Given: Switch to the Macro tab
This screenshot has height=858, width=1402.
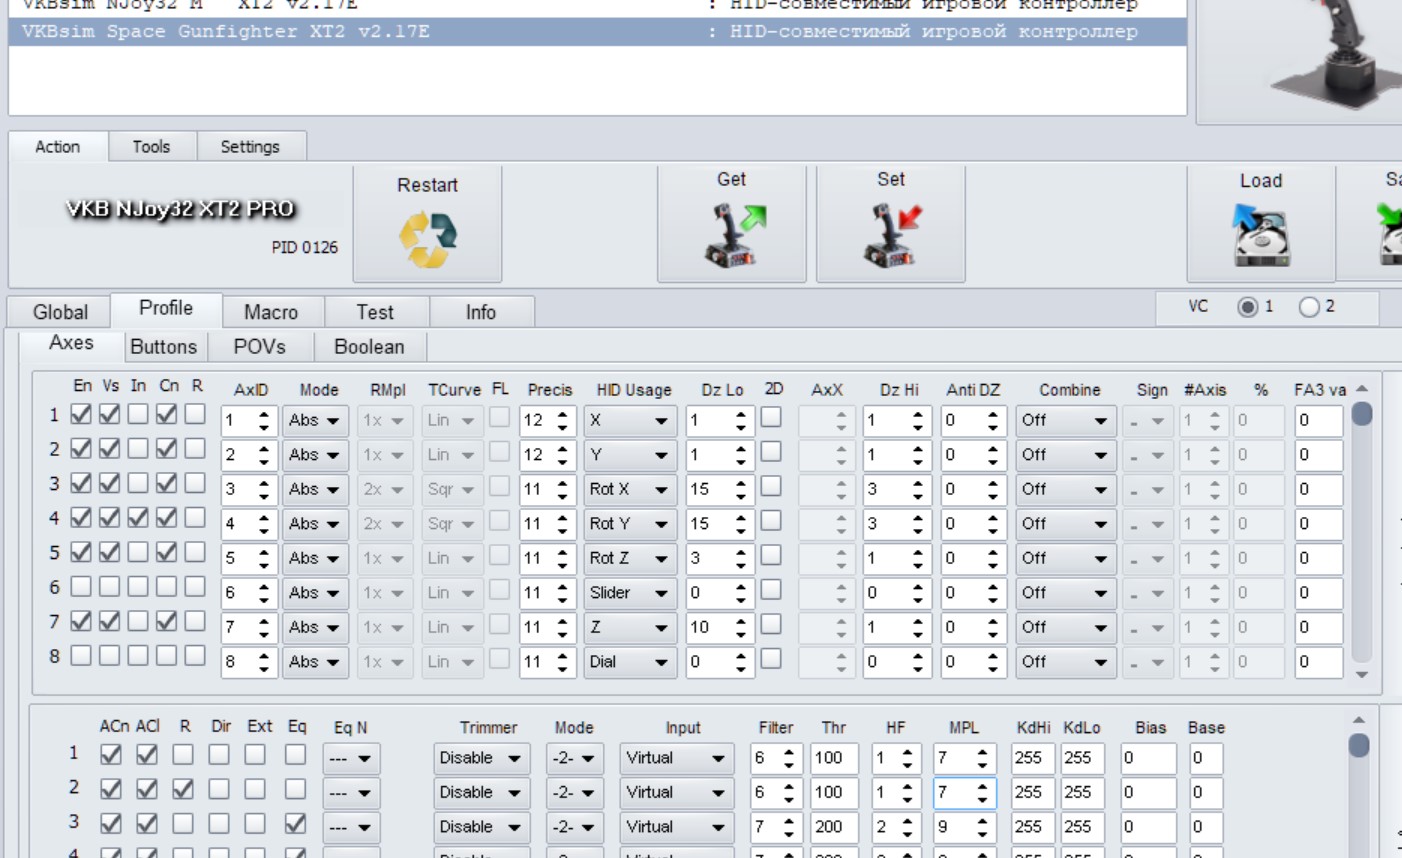Looking at the screenshot, I should [x=271, y=312].
